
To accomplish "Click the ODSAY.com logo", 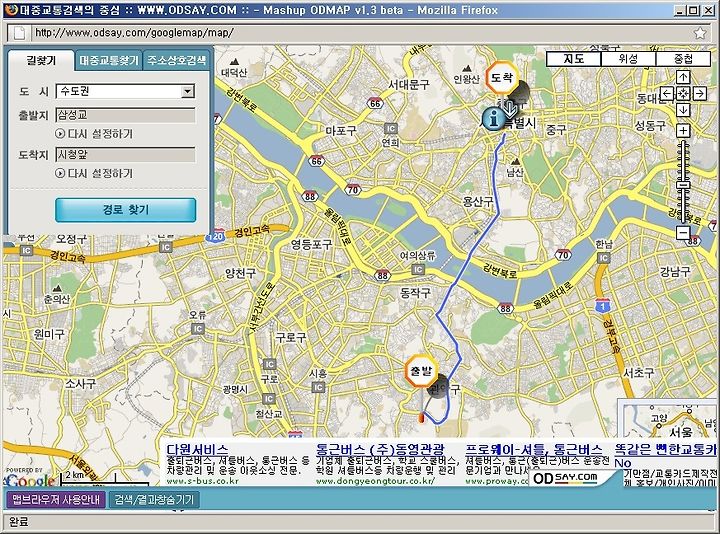I will pos(565,478).
